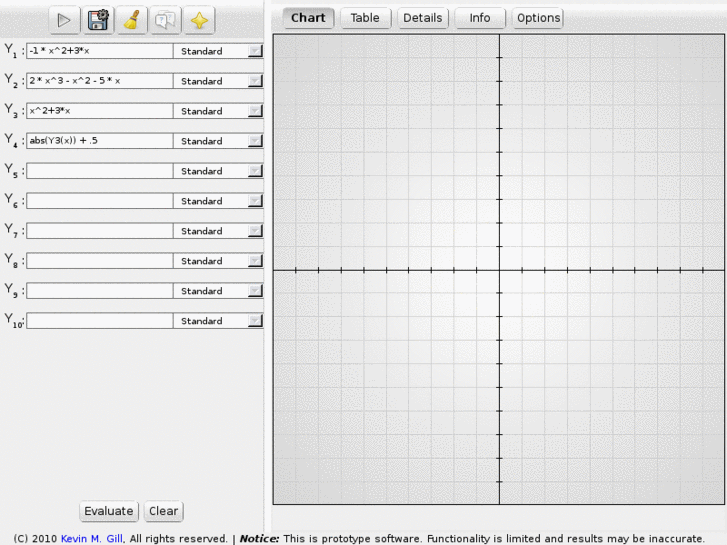Switch to the Chart tab
The image size is (727, 545).
pos(308,18)
